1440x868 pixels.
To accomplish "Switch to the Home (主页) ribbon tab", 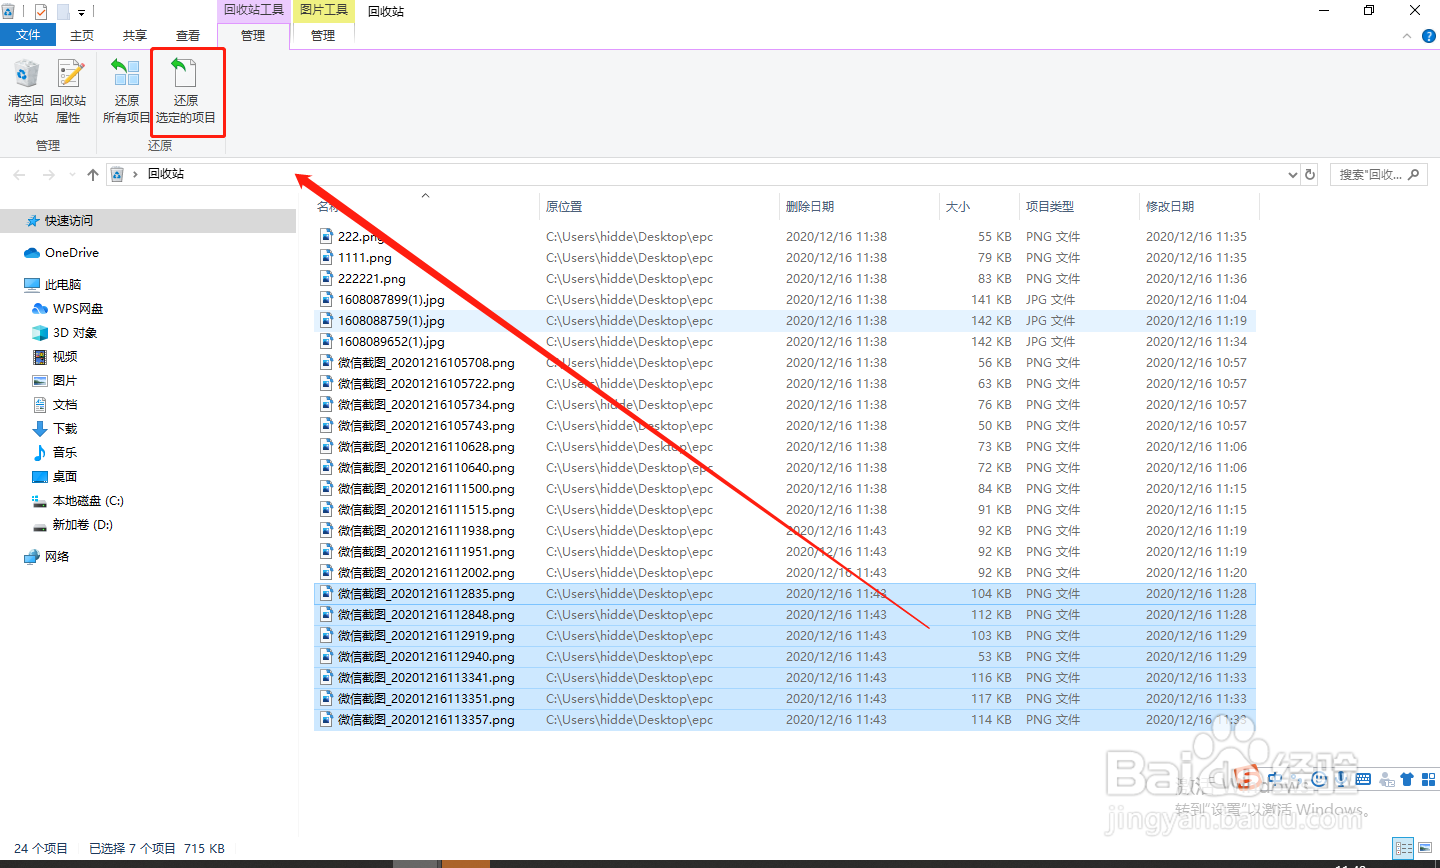I will 82,35.
